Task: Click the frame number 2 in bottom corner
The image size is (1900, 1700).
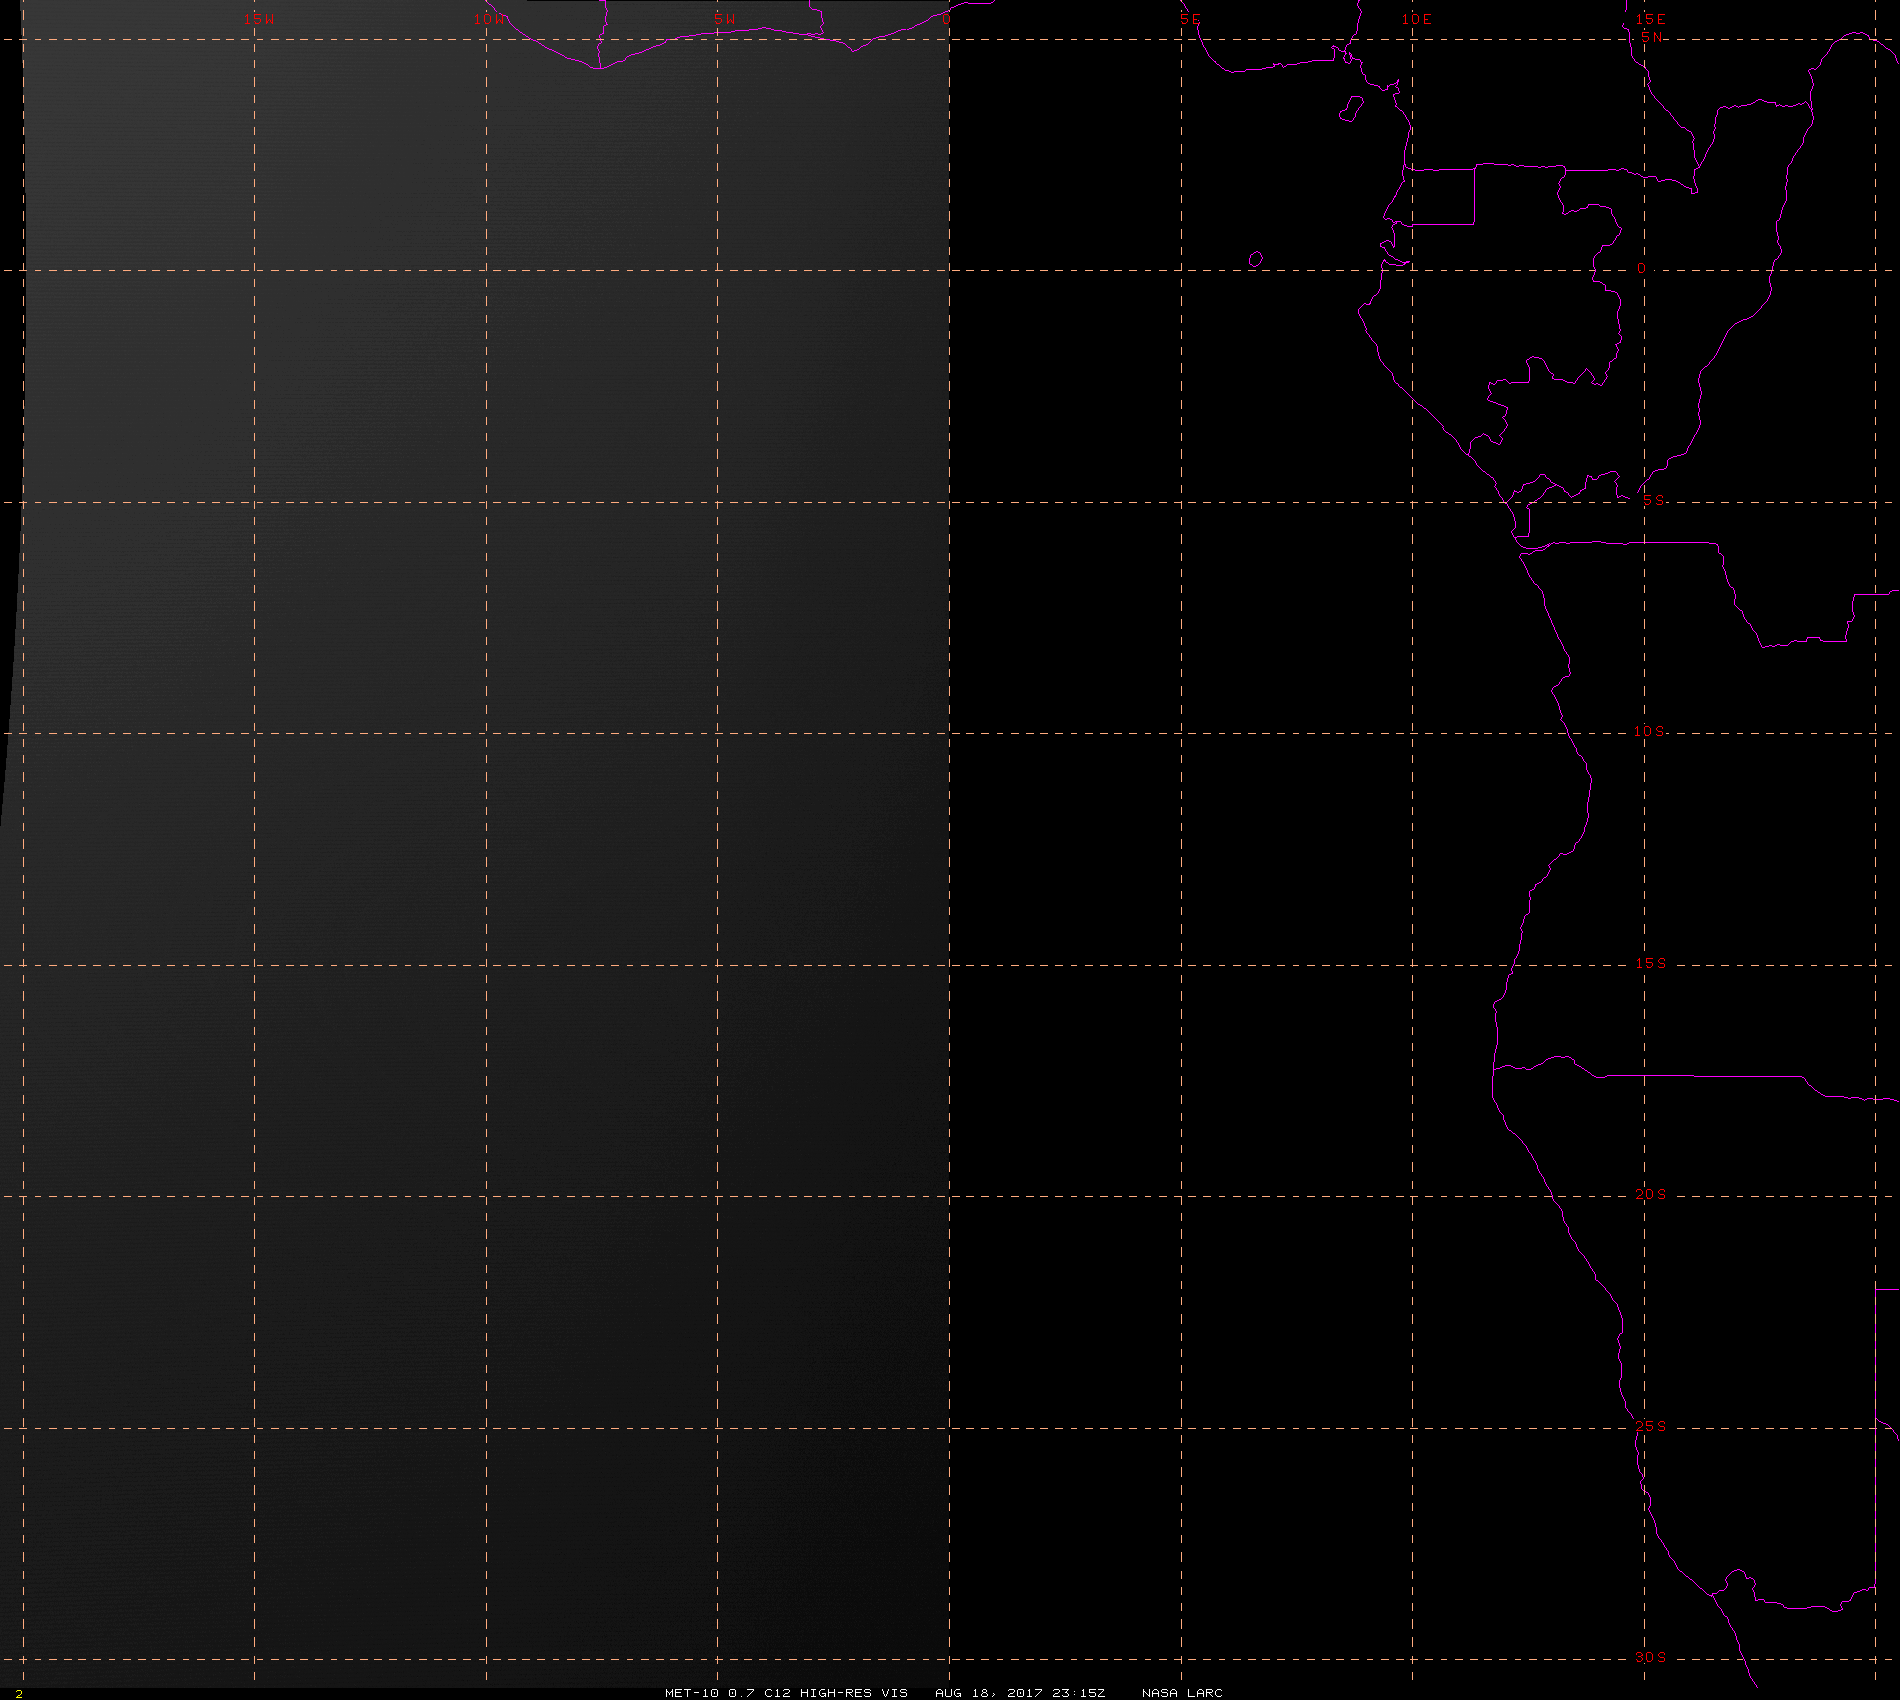Action: coord(19,1694)
